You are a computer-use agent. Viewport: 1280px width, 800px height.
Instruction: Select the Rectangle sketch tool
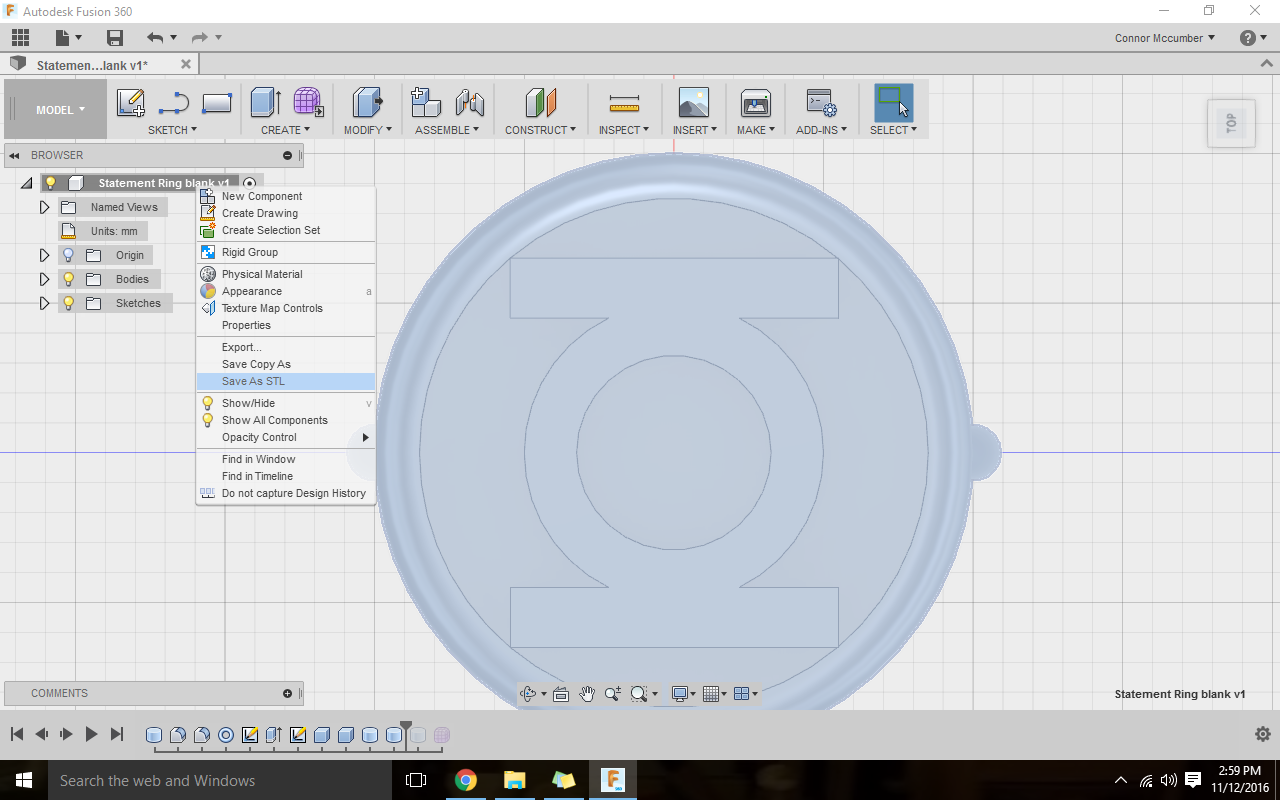(x=217, y=103)
